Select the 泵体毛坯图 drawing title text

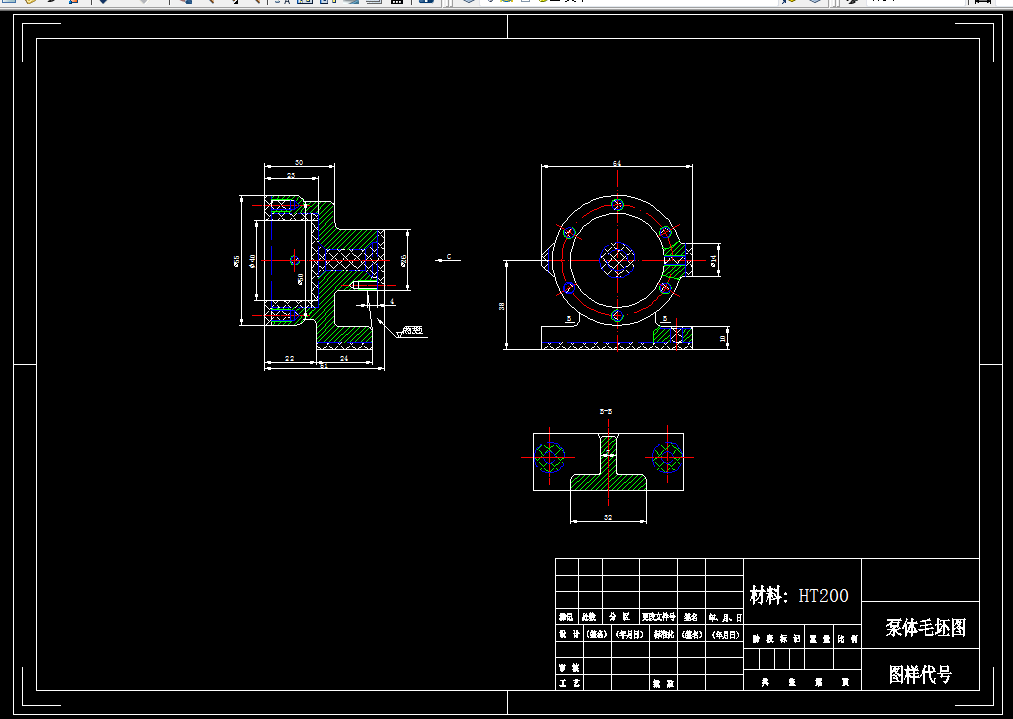click(x=926, y=627)
